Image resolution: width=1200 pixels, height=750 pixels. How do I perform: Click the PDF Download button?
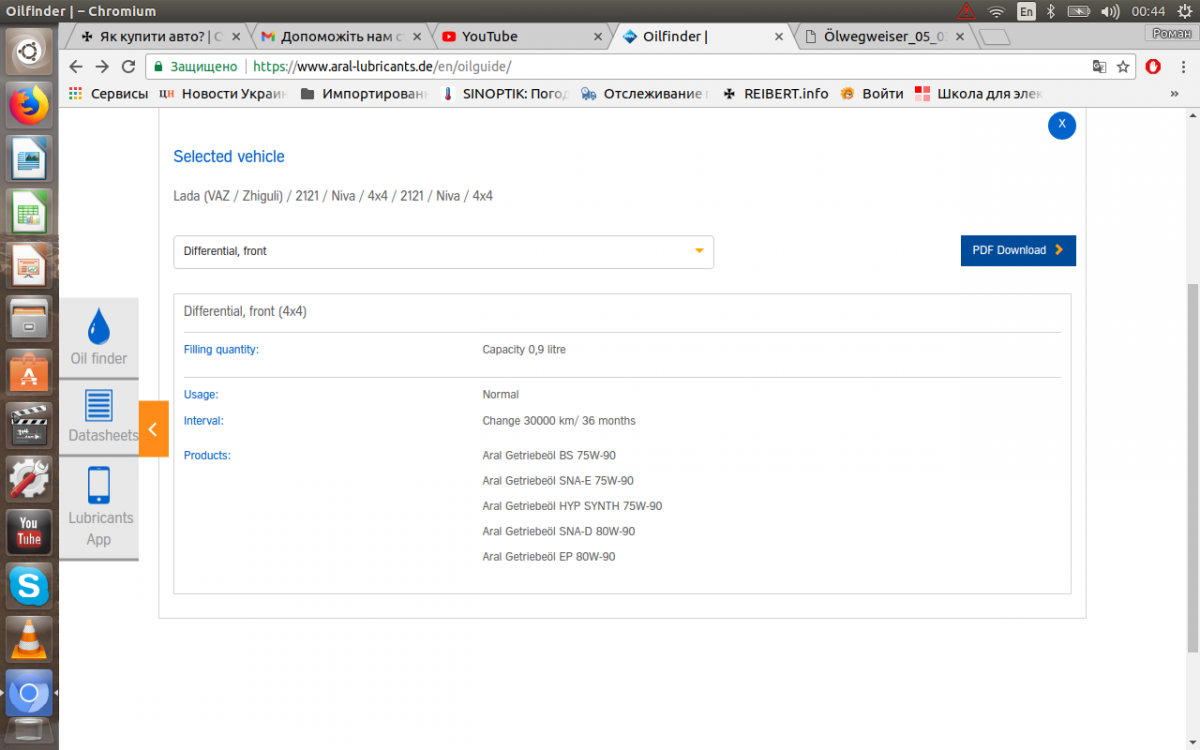pyautogui.click(x=1018, y=250)
